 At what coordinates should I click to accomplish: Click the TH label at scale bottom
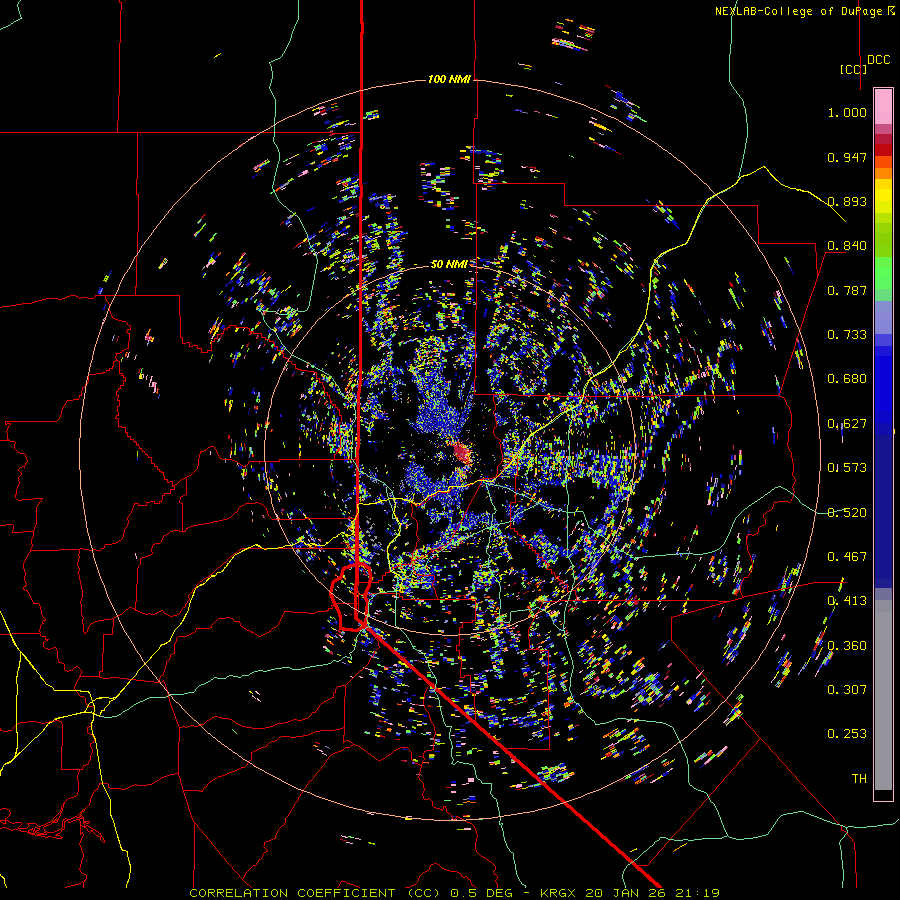(859, 779)
